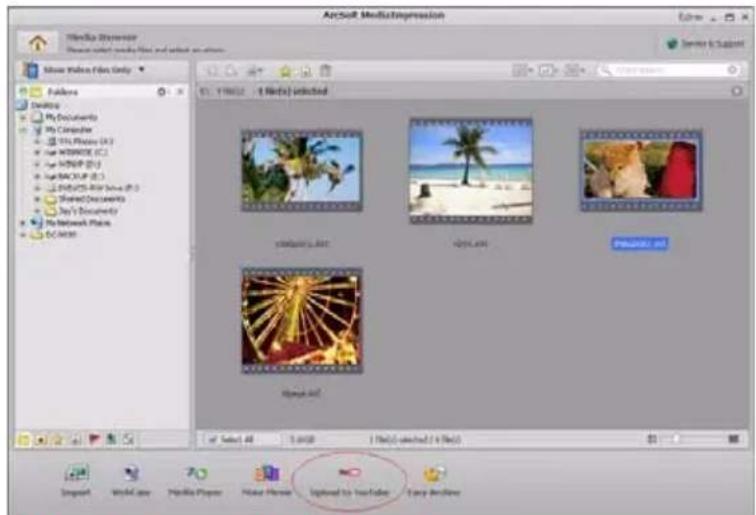This screenshot has width=756, height=515.
Task: Click the folders view icon in bottom strip
Action: tap(24, 439)
